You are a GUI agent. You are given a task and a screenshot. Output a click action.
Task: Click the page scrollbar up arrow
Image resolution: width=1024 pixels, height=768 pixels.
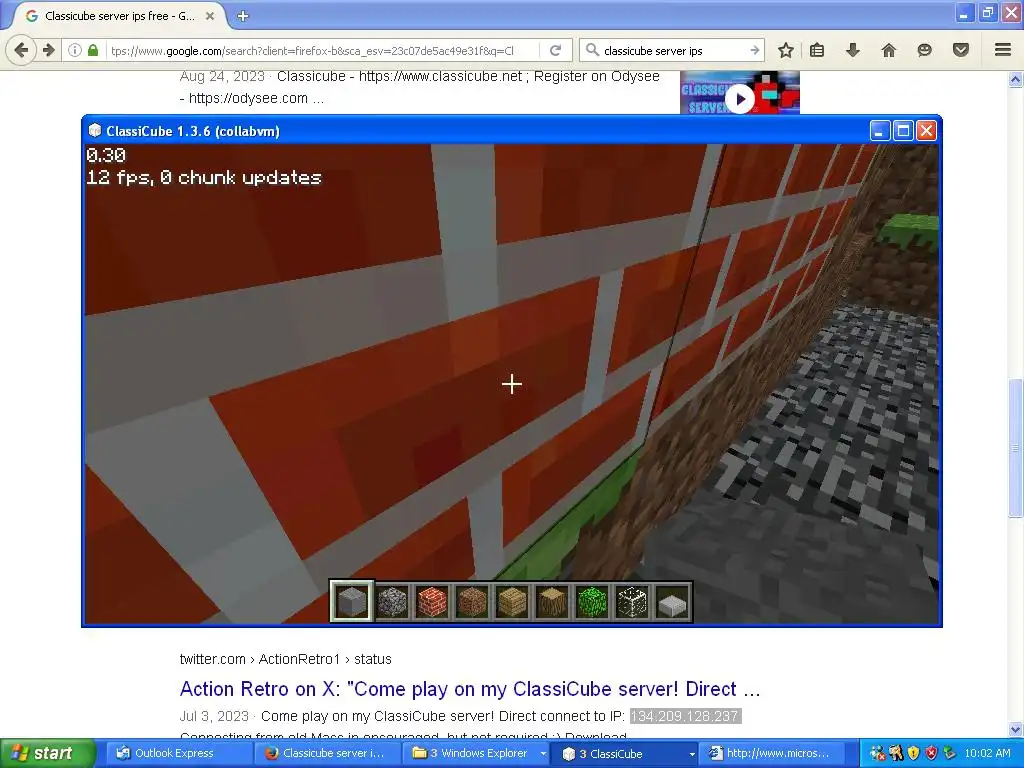coord(1016,80)
